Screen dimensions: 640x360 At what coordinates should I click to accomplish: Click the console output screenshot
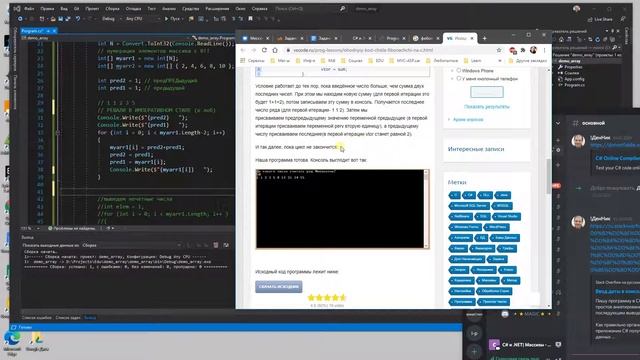[x=342, y=209]
